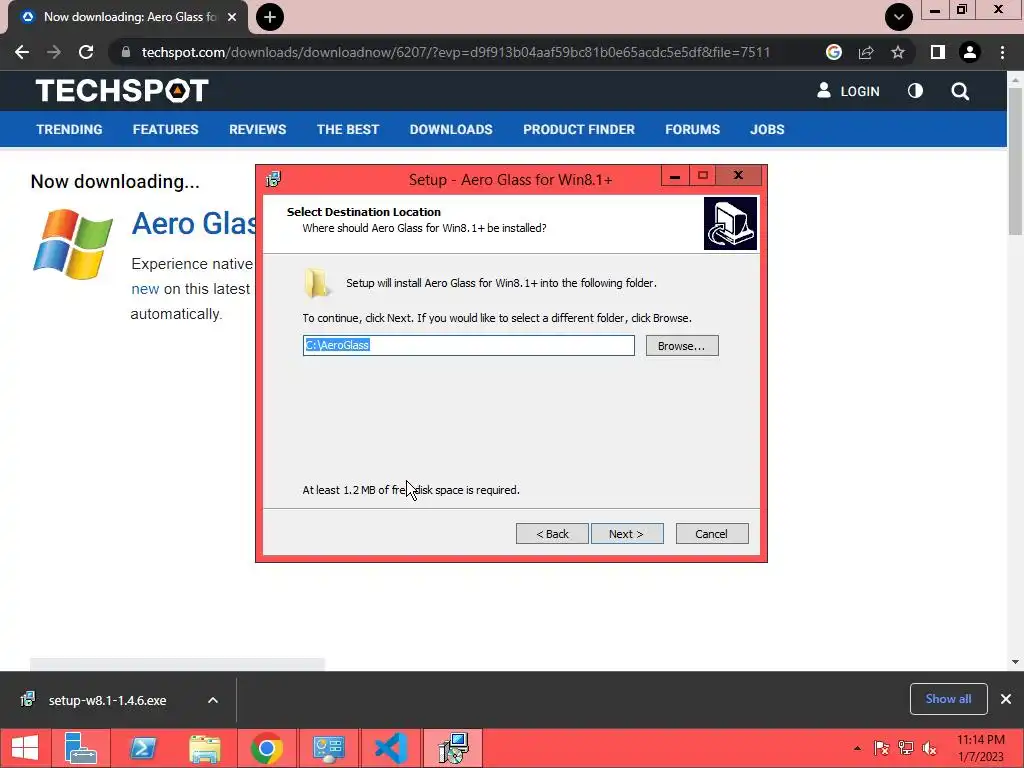Go forward using browser forward arrow
1024x768 pixels.
[x=54, y=52]
